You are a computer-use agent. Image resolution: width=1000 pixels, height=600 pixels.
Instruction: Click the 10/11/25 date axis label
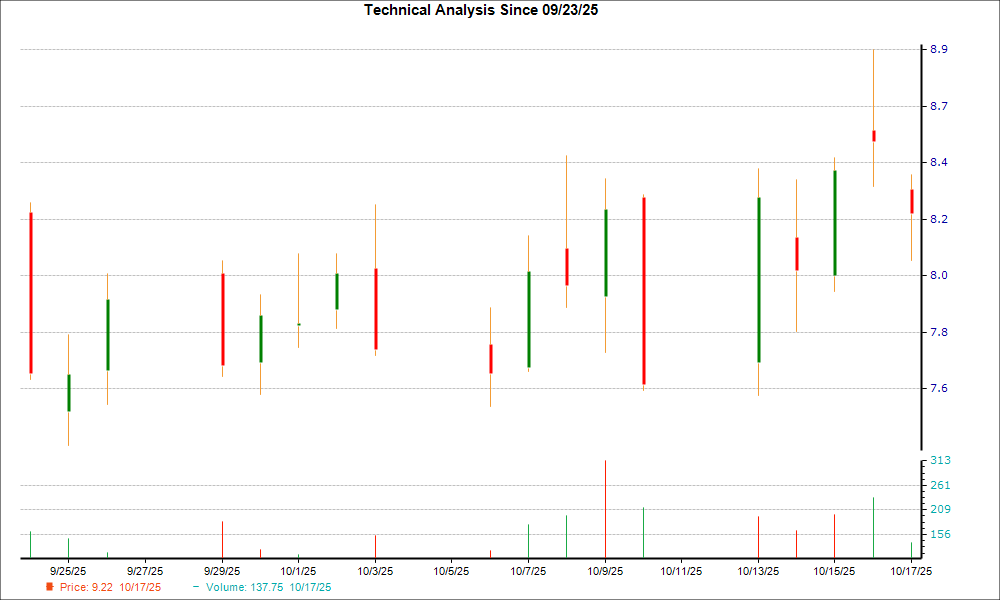pos(681,571)
